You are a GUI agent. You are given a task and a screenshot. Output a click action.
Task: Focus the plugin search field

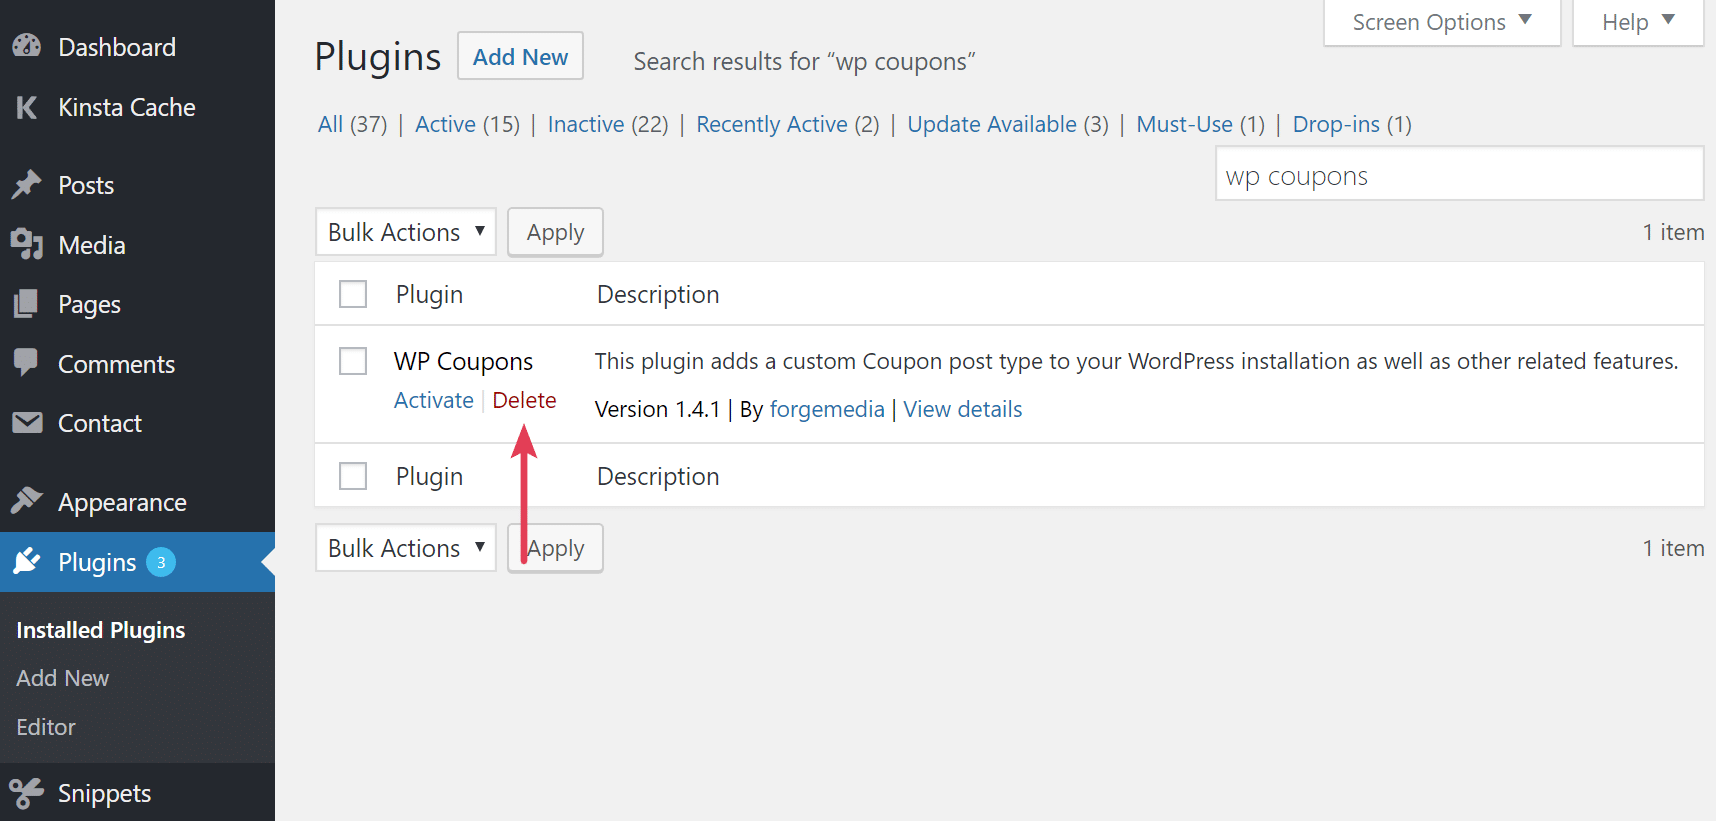pyautogui.click(x=1459, y=174)
